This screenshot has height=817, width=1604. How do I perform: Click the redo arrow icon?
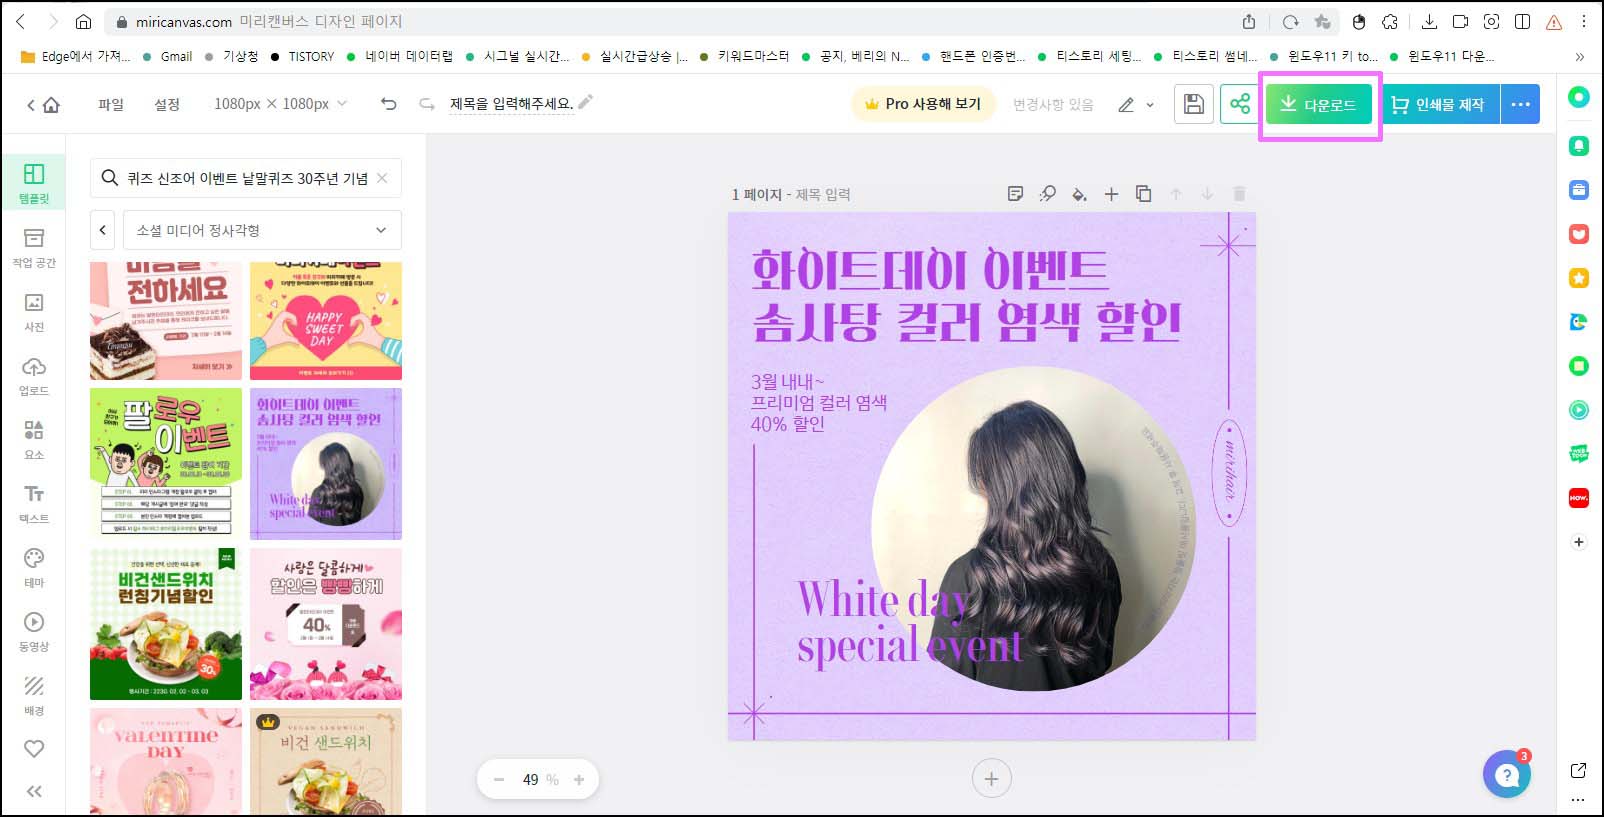[427, 104]
